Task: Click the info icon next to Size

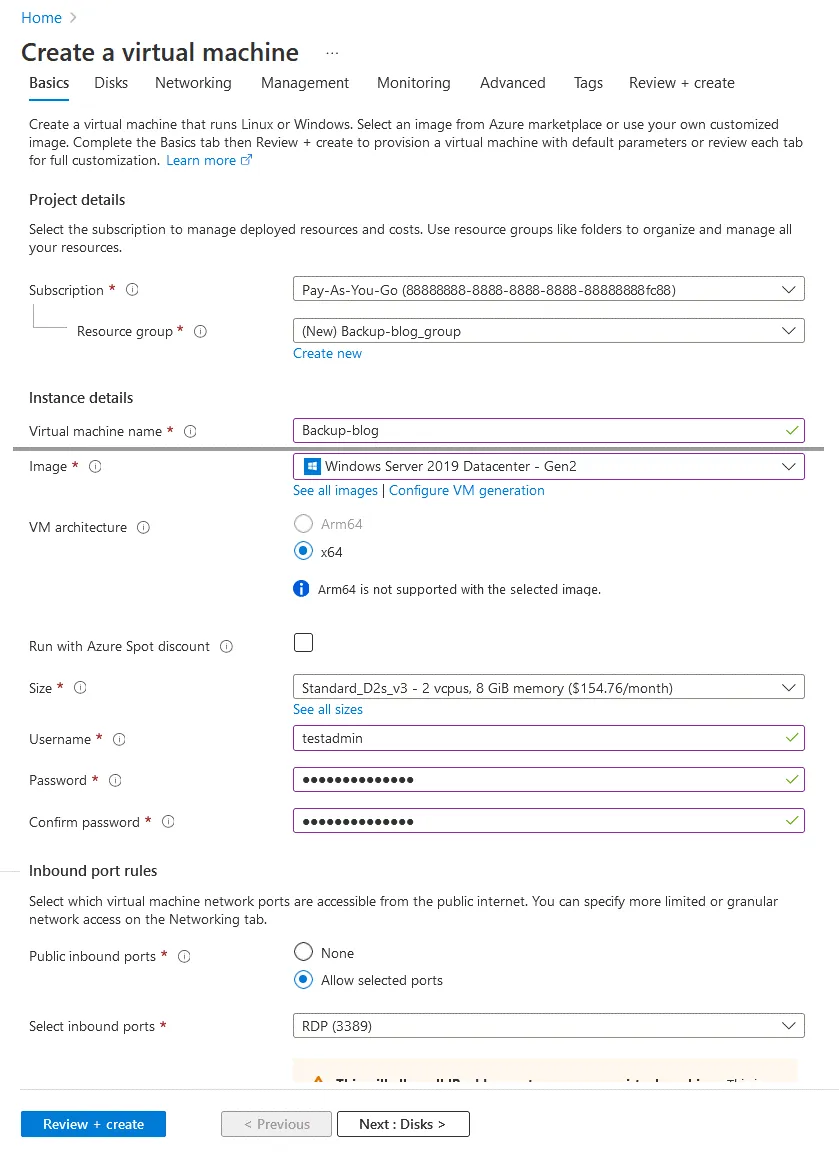Action: 80,687
